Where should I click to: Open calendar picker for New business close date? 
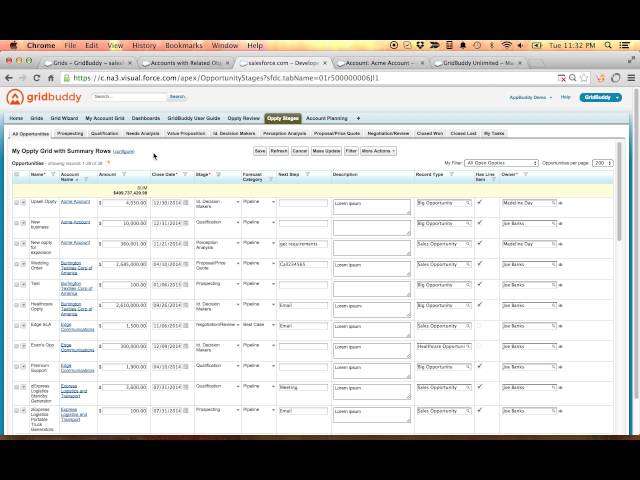(x=186, y=223)
